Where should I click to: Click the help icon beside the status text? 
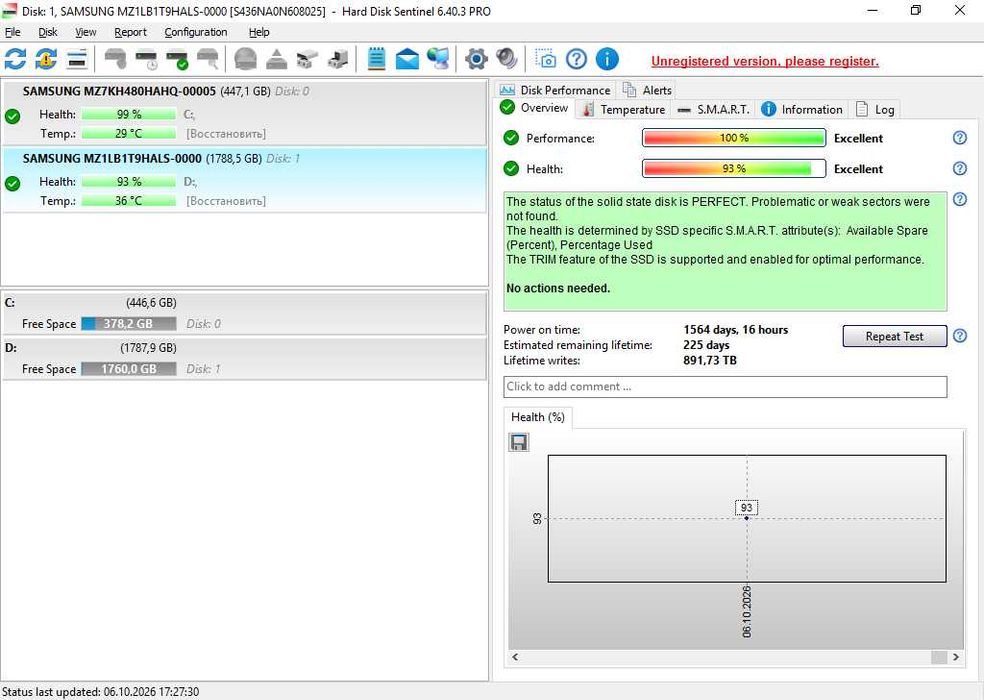click(x=960, y=200)
